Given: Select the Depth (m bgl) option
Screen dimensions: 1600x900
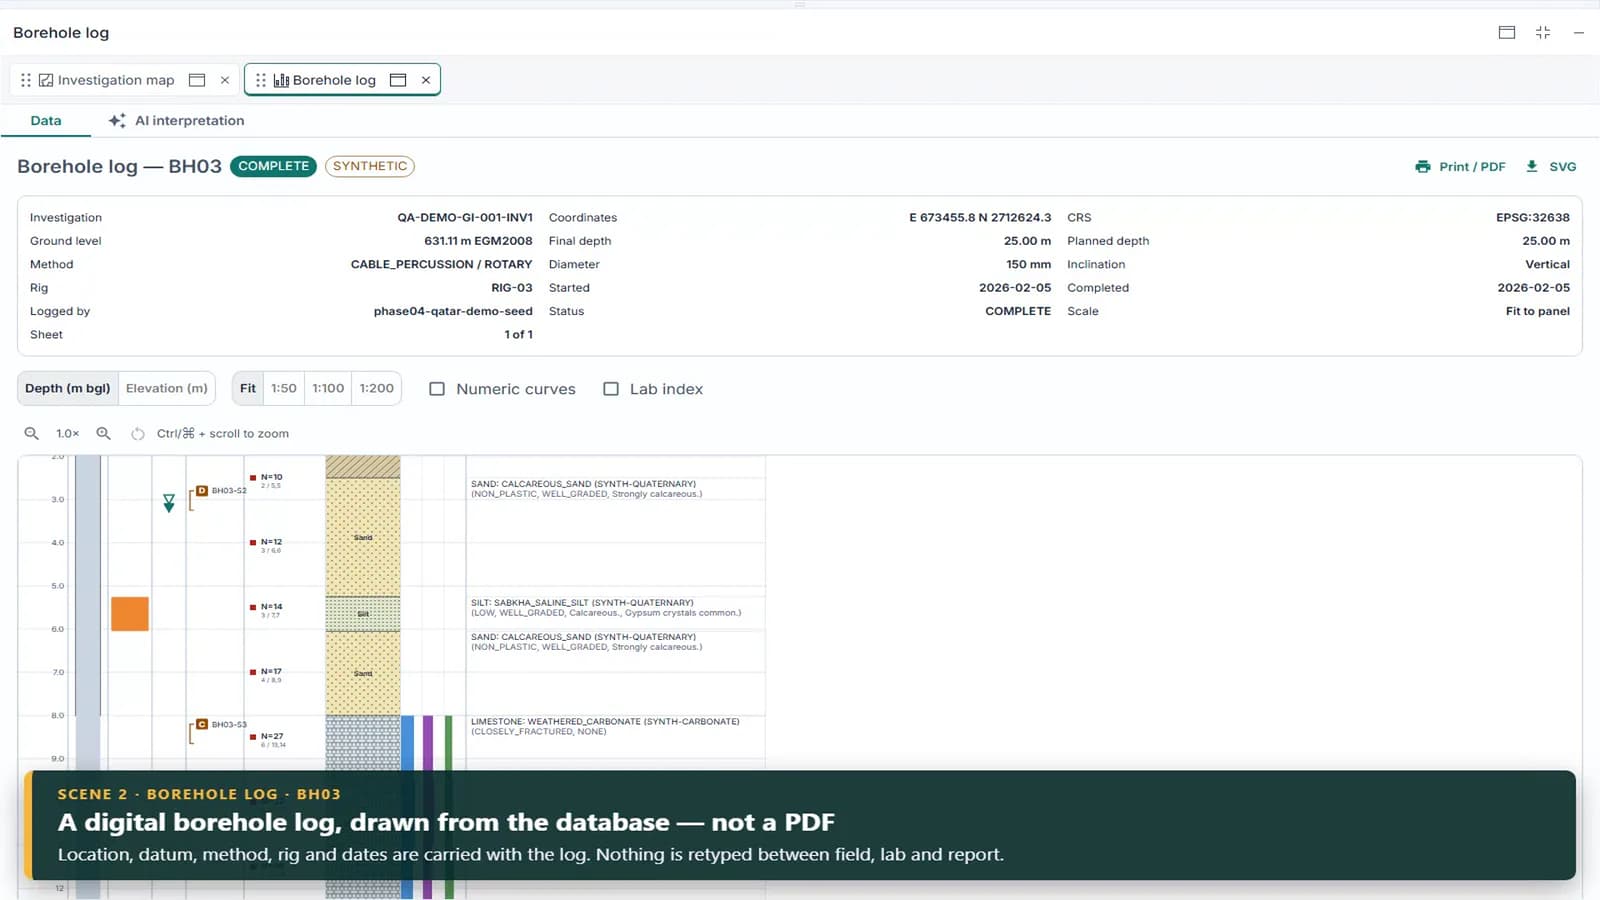Looking at the screenshot, I should (x=68, y=388).
